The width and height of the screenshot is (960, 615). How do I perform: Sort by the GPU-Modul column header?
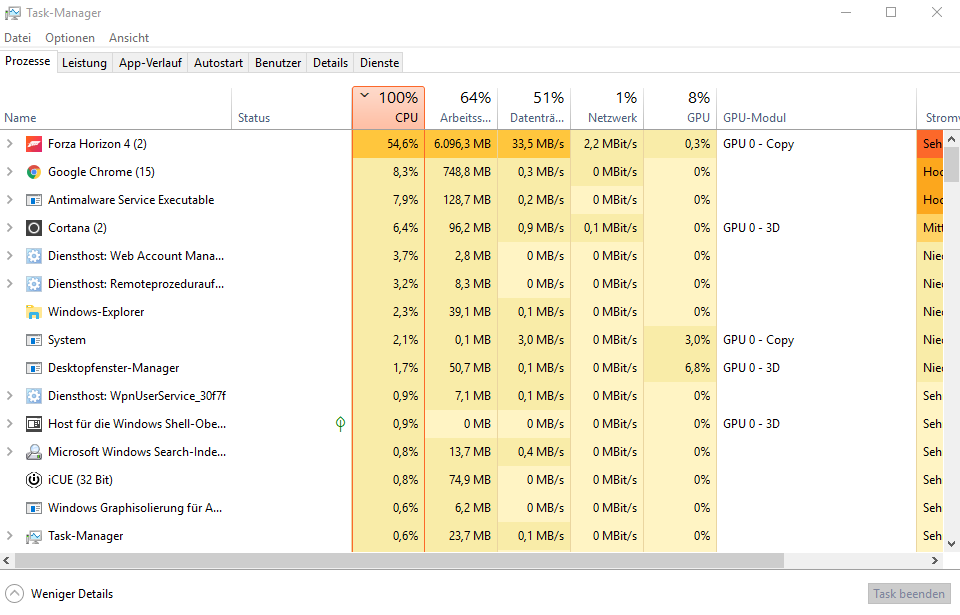816,108
